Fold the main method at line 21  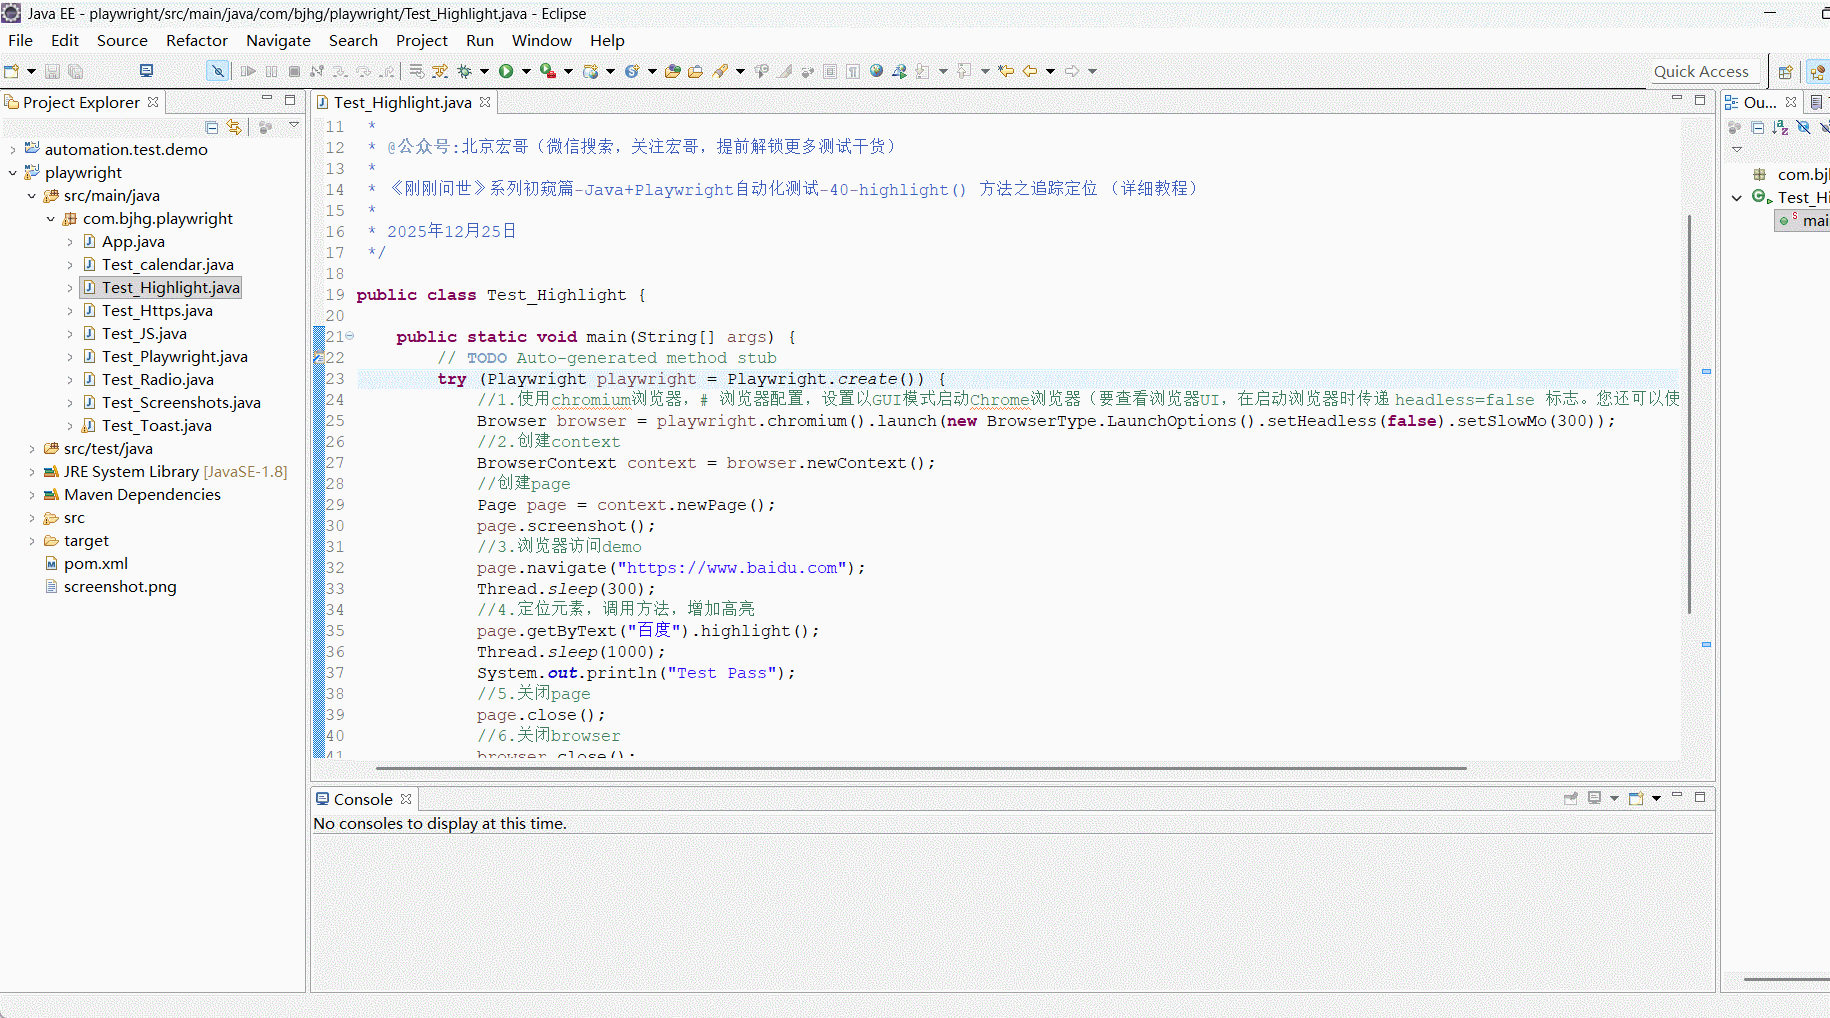pos(350,336)
